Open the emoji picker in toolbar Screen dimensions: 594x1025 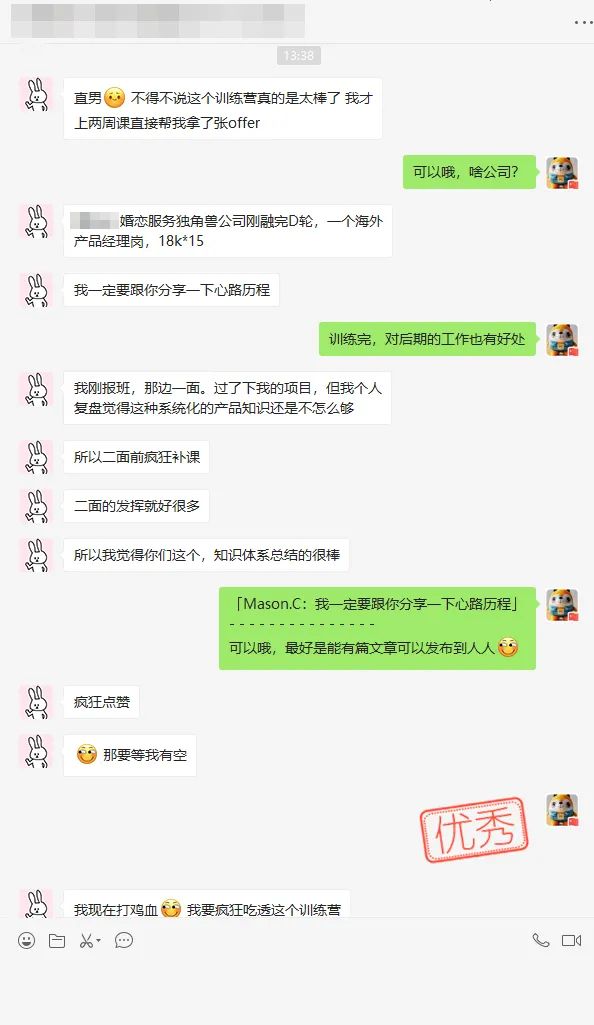[x=26, y=941]
